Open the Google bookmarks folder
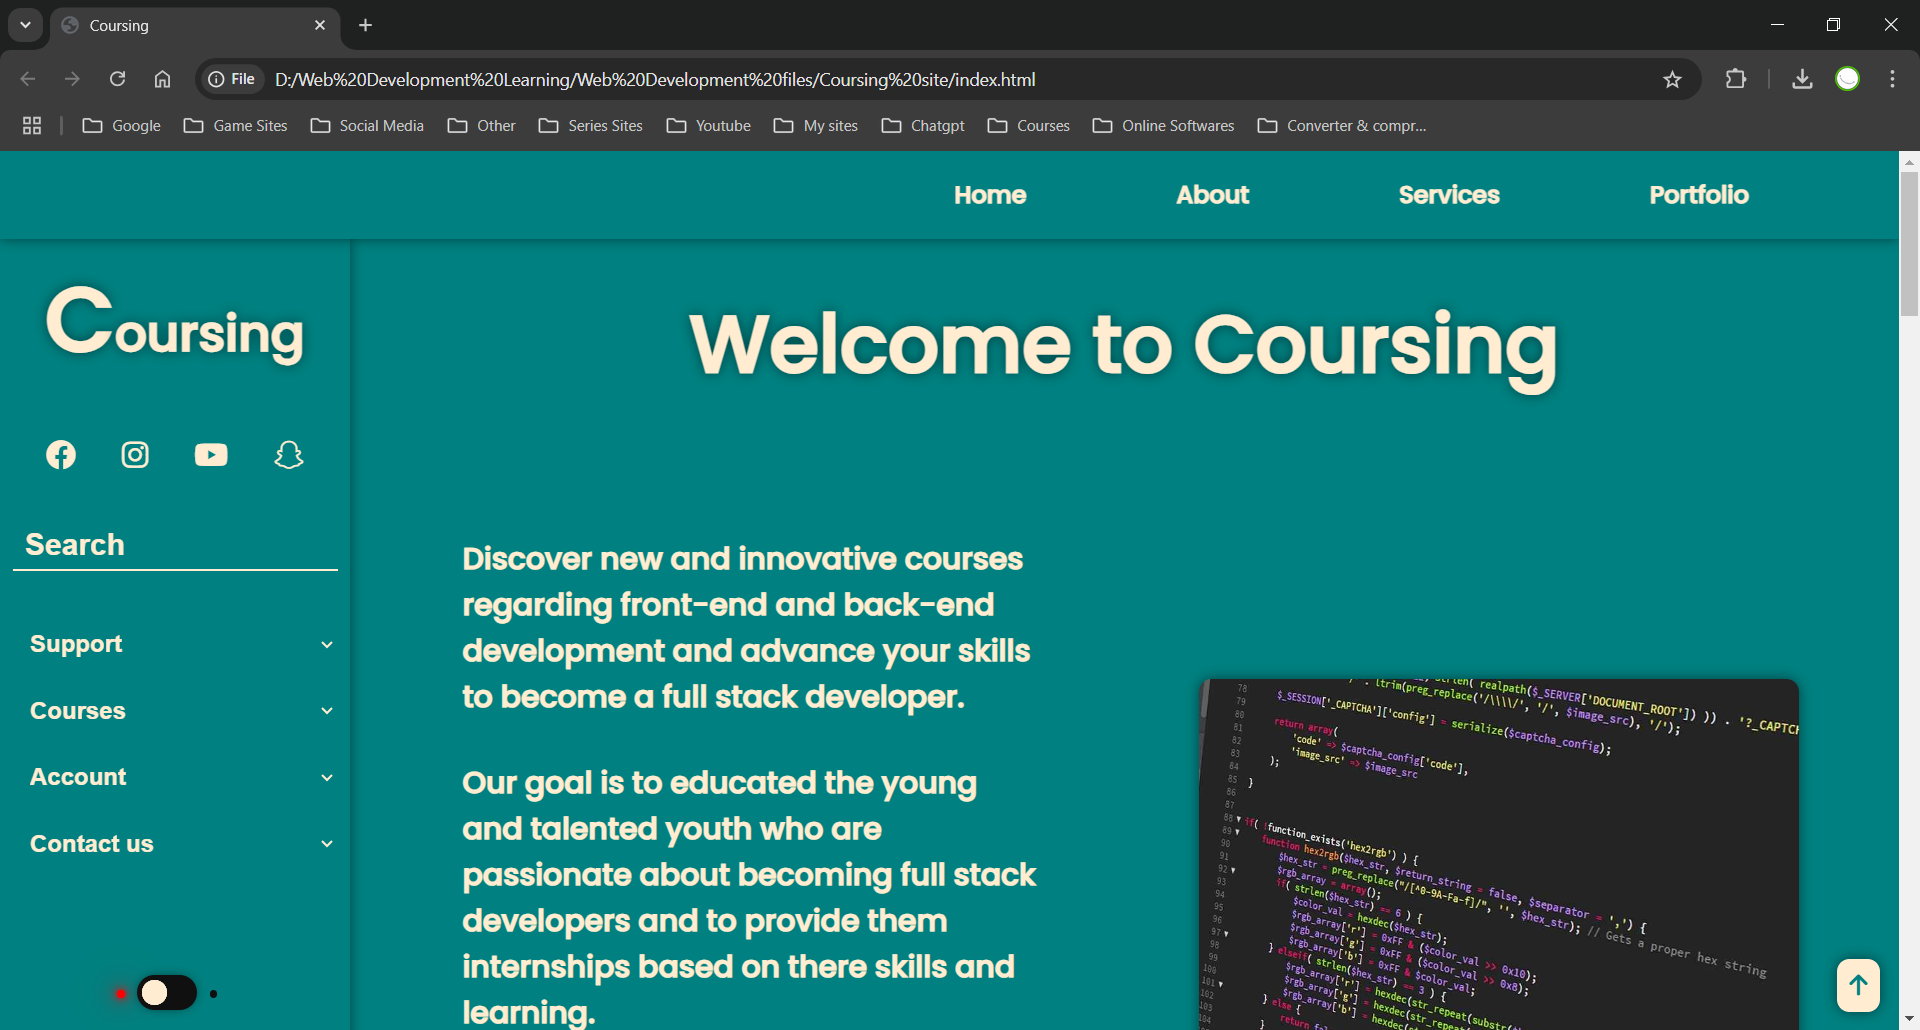 (x=122, y=125)
